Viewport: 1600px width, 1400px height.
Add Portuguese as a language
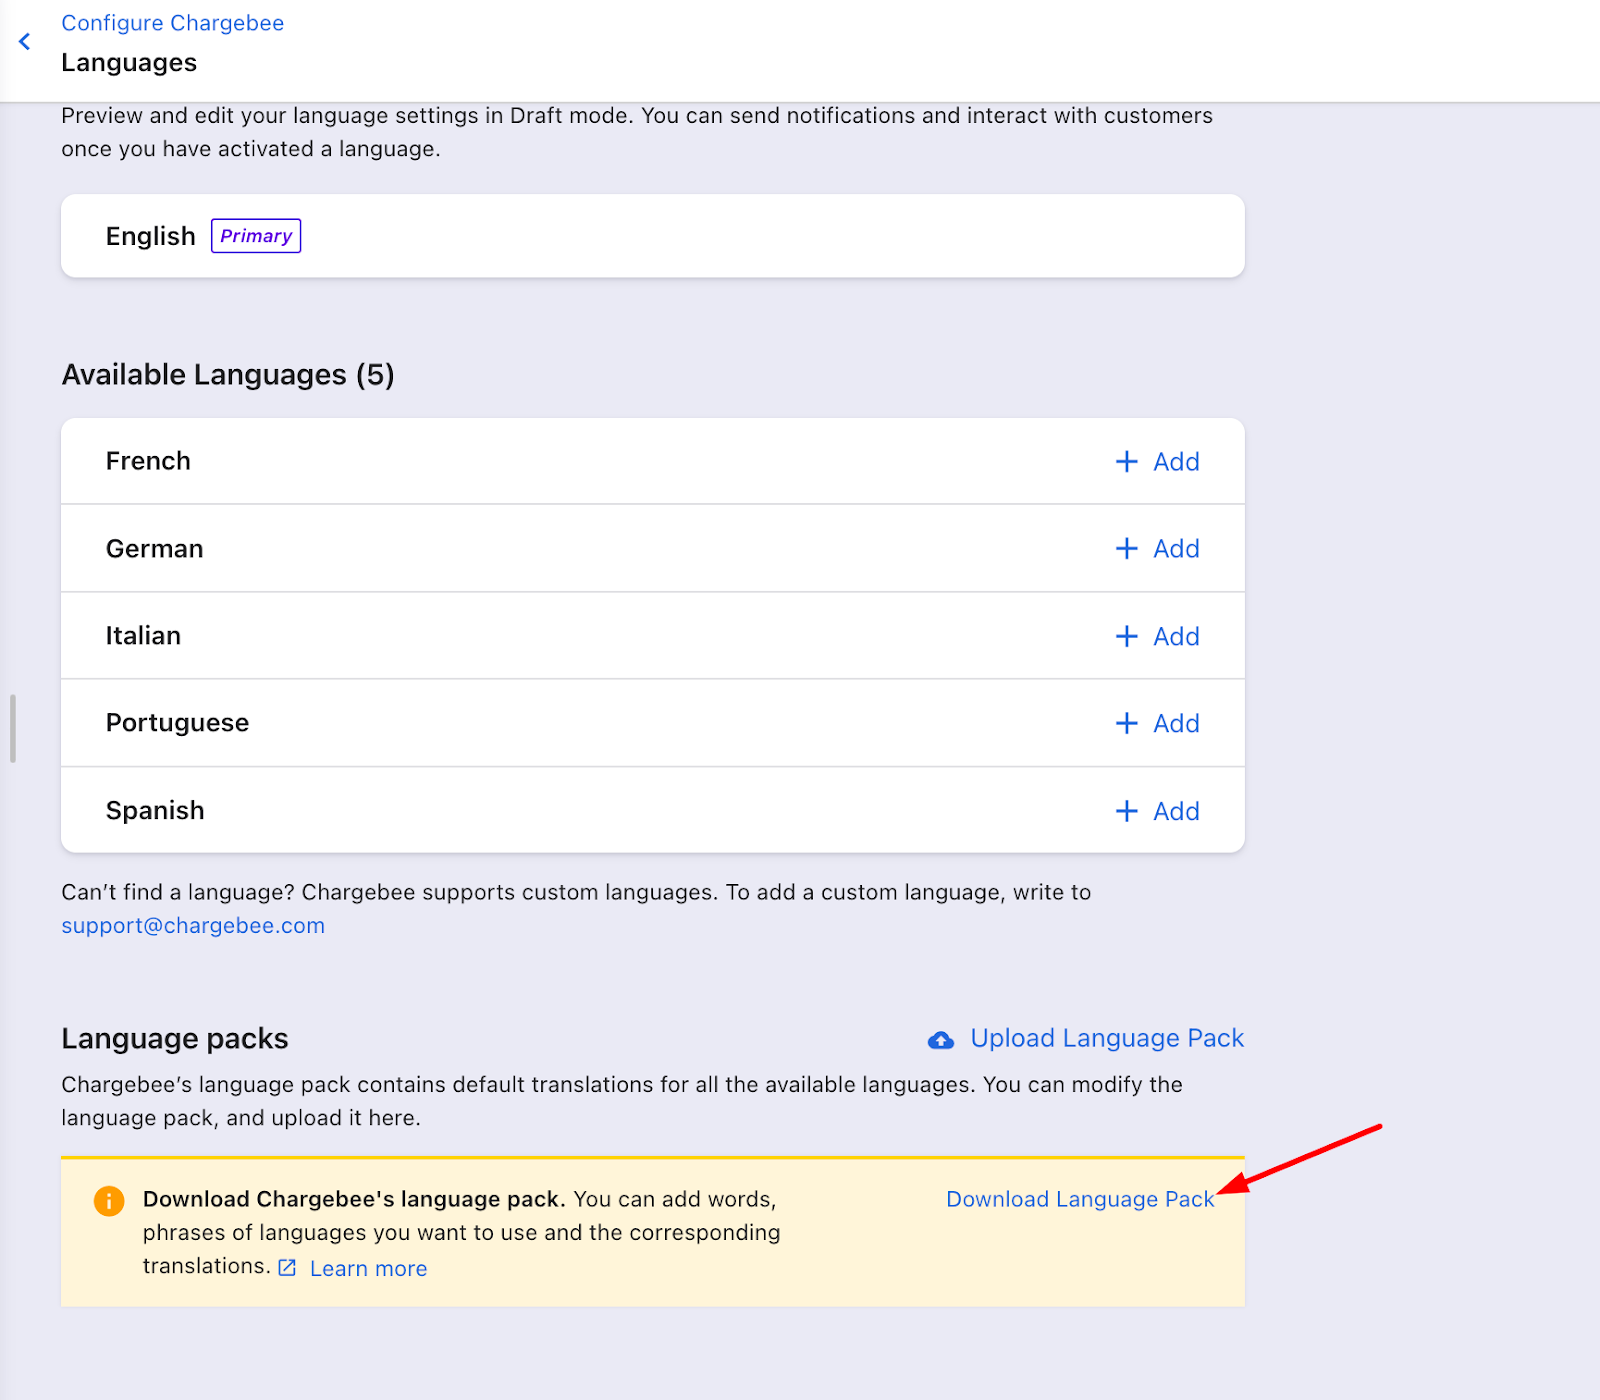coord(1157,723)
